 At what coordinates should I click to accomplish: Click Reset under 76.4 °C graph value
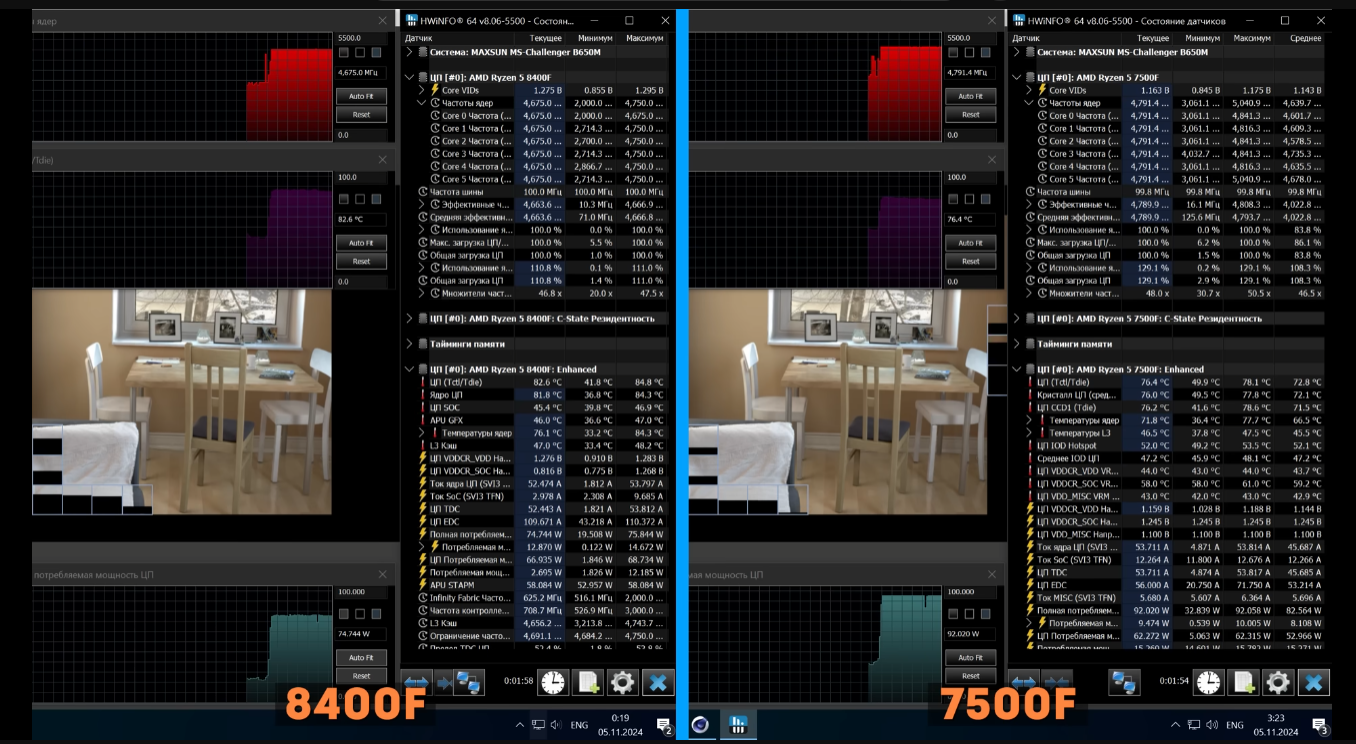pos(970,261)
